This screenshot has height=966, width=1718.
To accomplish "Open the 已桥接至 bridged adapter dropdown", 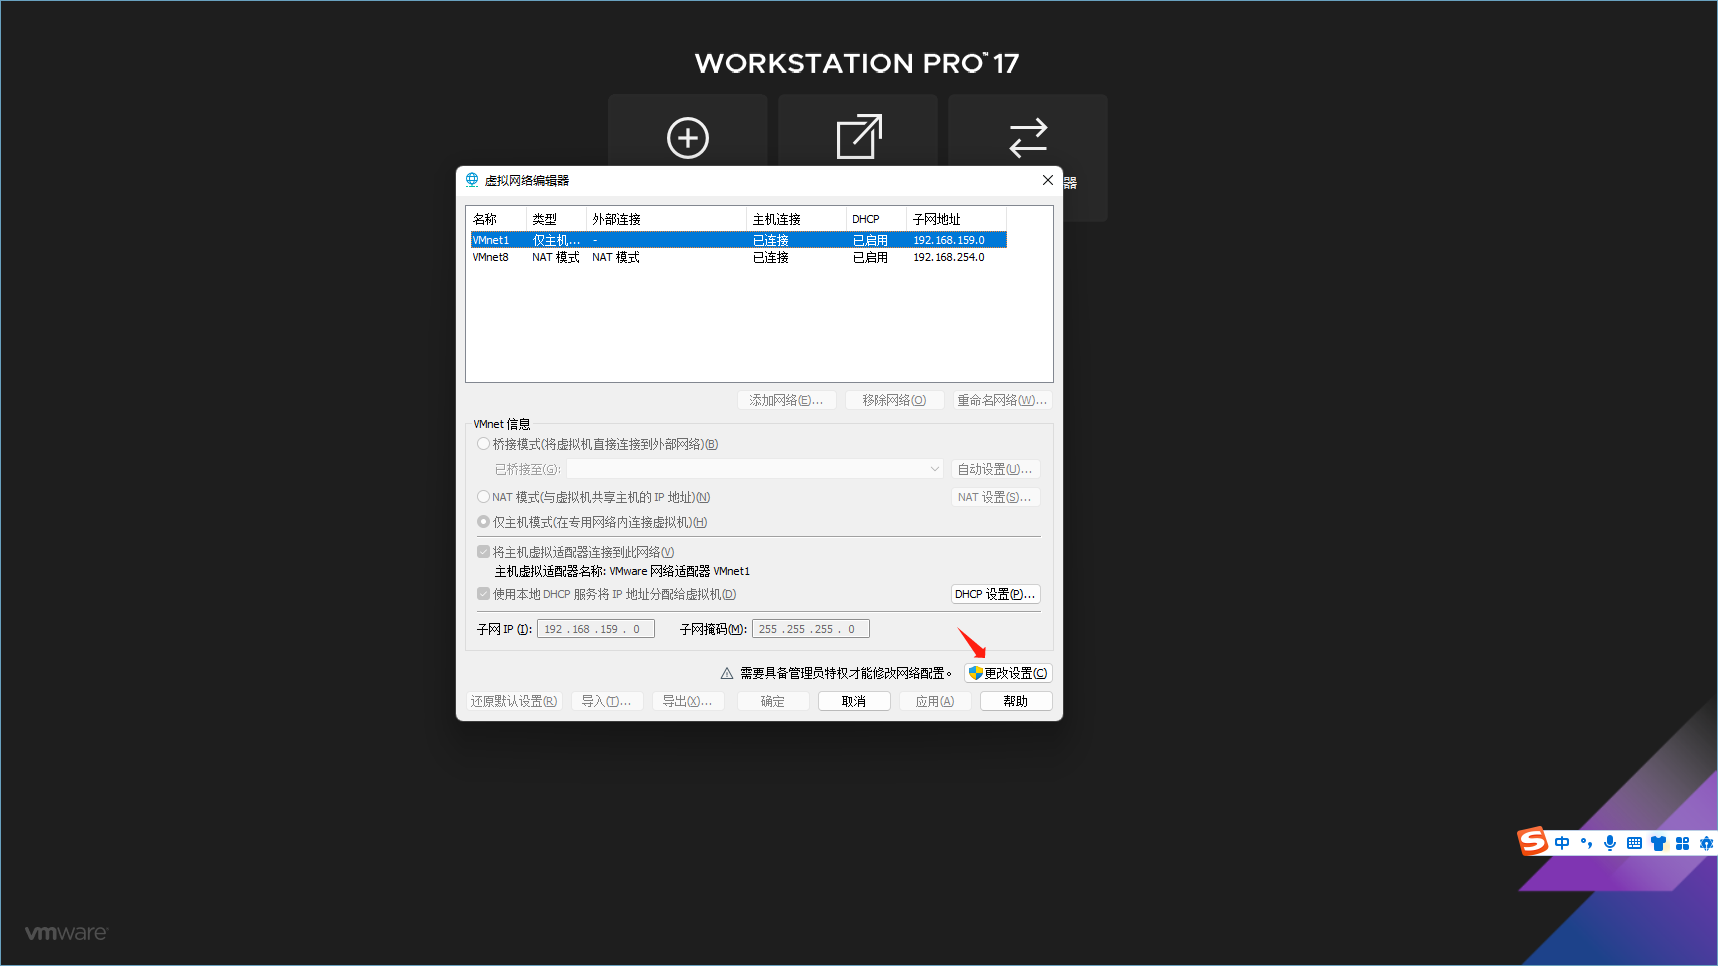I will [755, 469].
